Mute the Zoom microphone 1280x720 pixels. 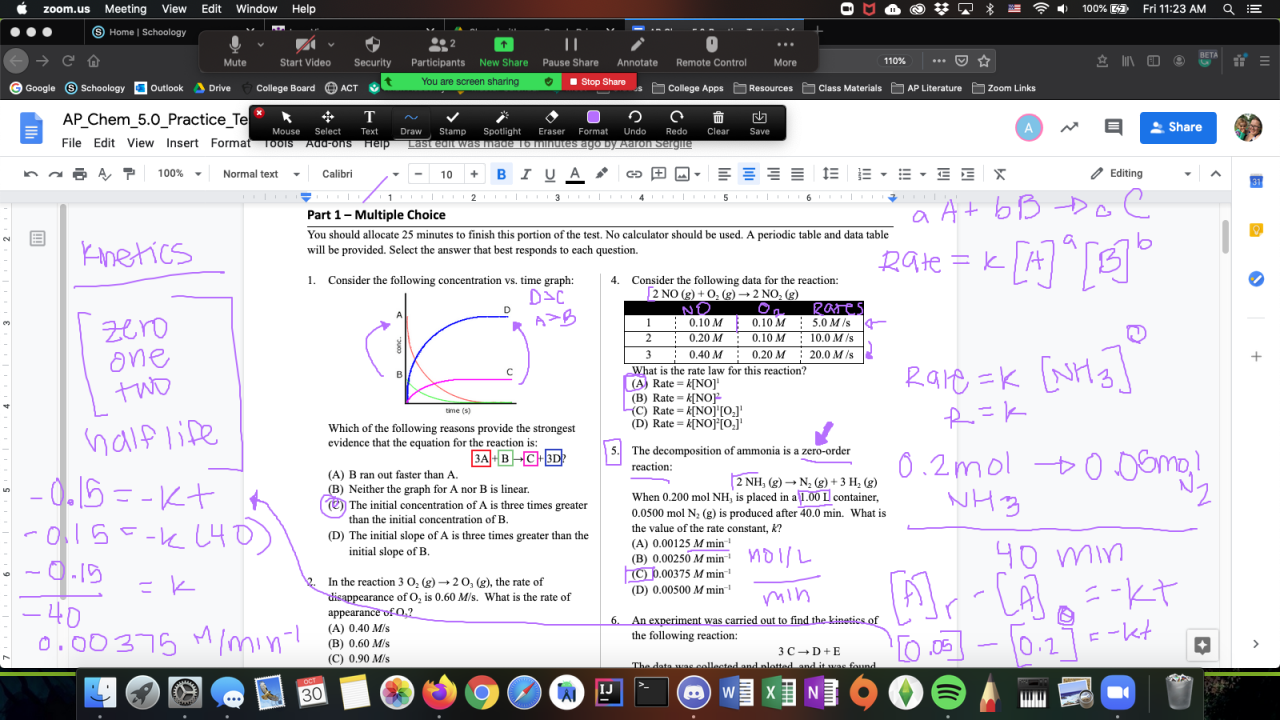(235, 51)
